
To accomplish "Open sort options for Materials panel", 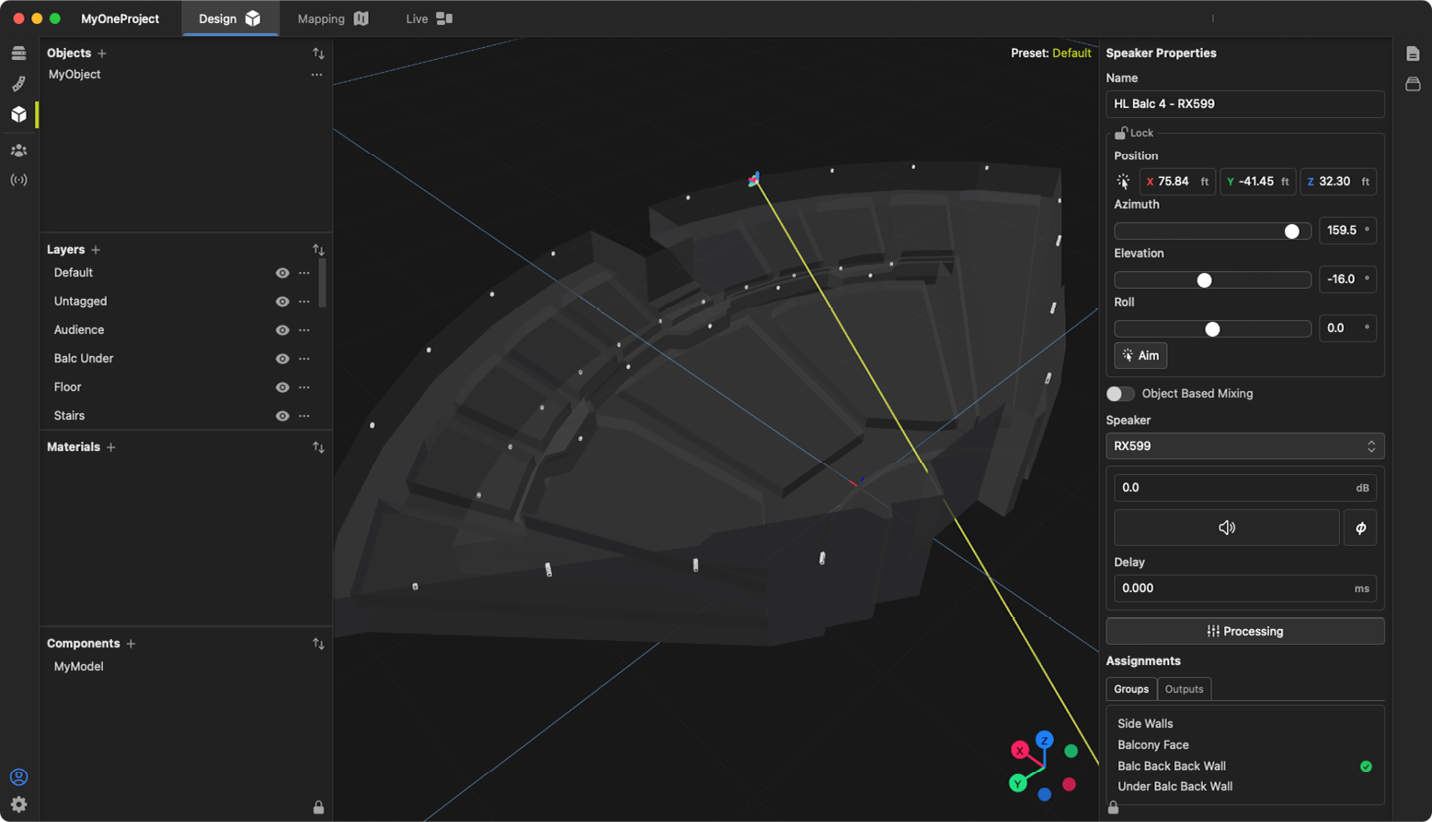I will coord(318,447).
